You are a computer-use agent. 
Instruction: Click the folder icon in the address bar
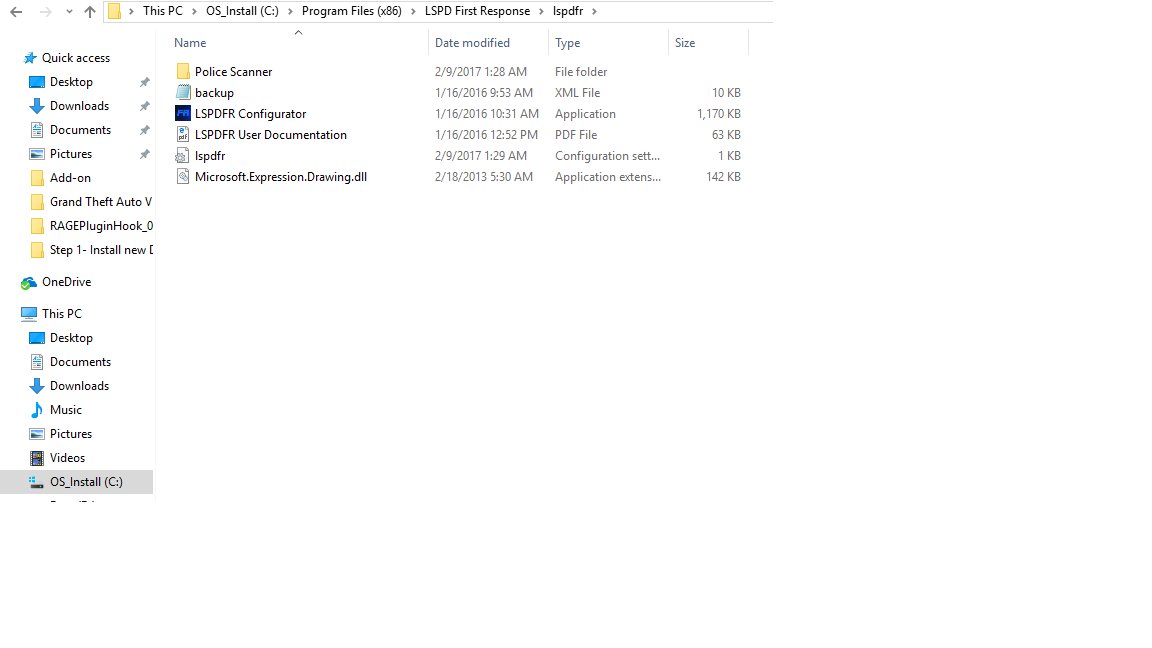(x=115, y=11)
